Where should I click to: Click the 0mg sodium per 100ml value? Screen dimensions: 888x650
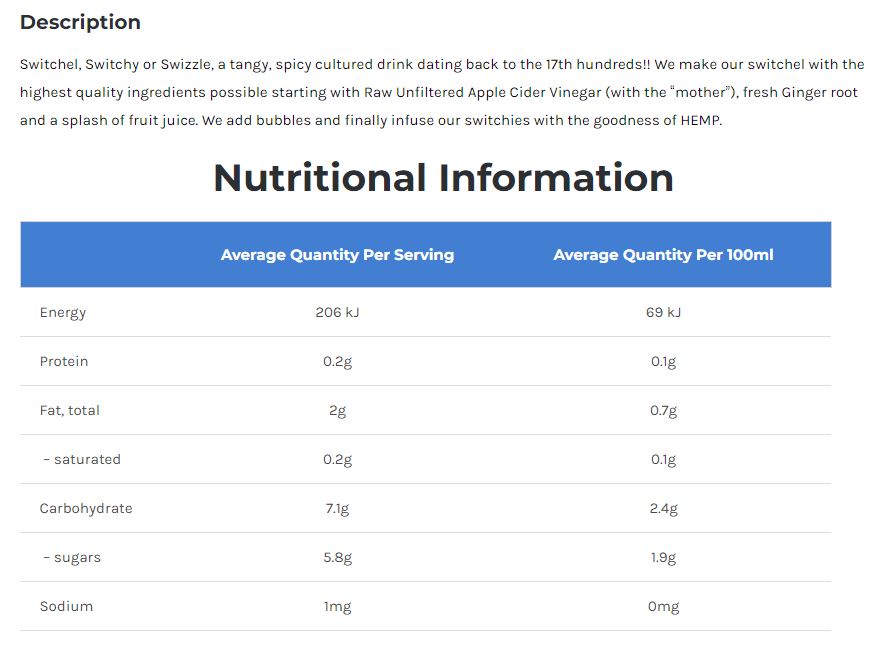(x=663, y=607)
